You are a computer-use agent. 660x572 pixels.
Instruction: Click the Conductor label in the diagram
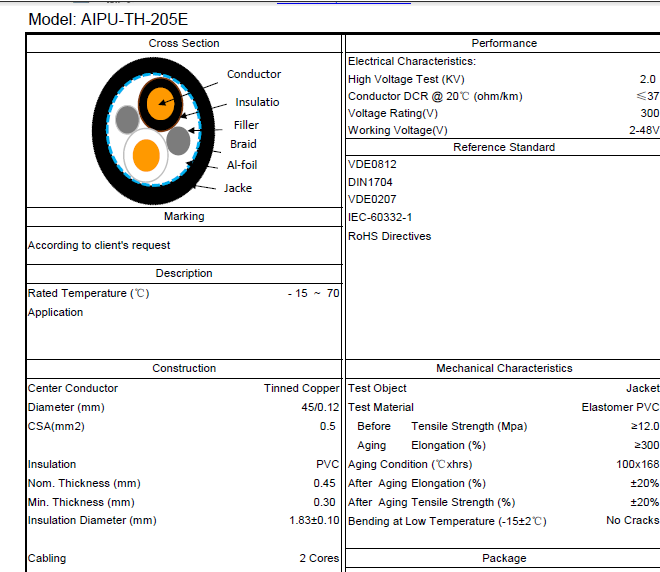[254, 74]
